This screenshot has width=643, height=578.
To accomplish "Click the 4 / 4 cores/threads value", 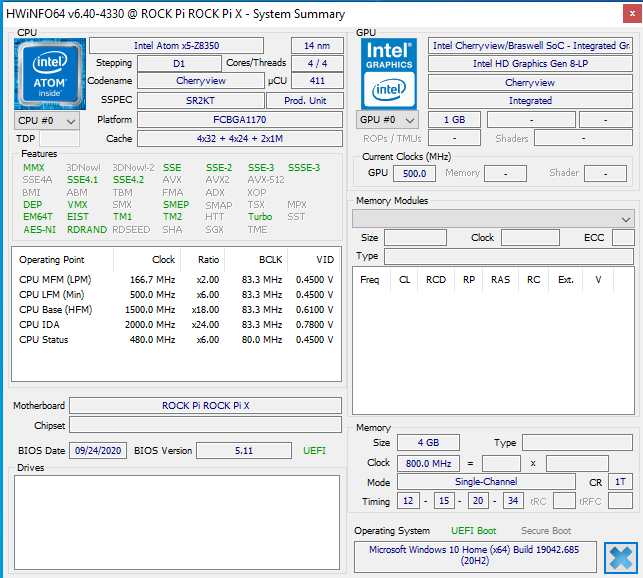I will tap(317, 64).
